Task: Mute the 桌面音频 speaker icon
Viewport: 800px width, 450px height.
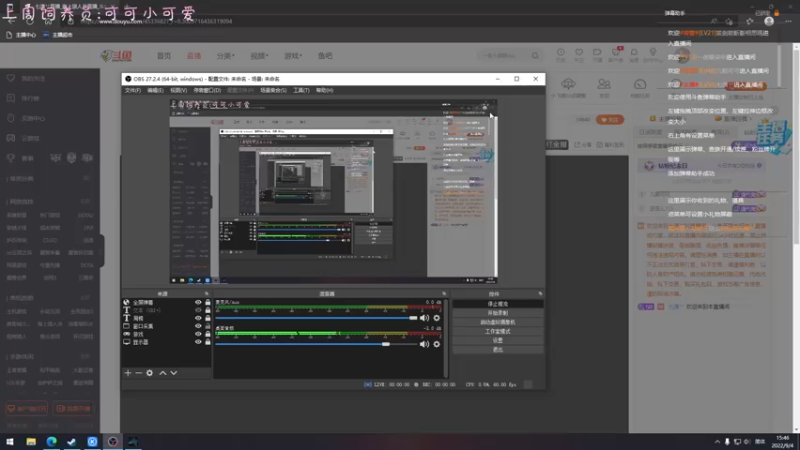Action: click(424, 344)
